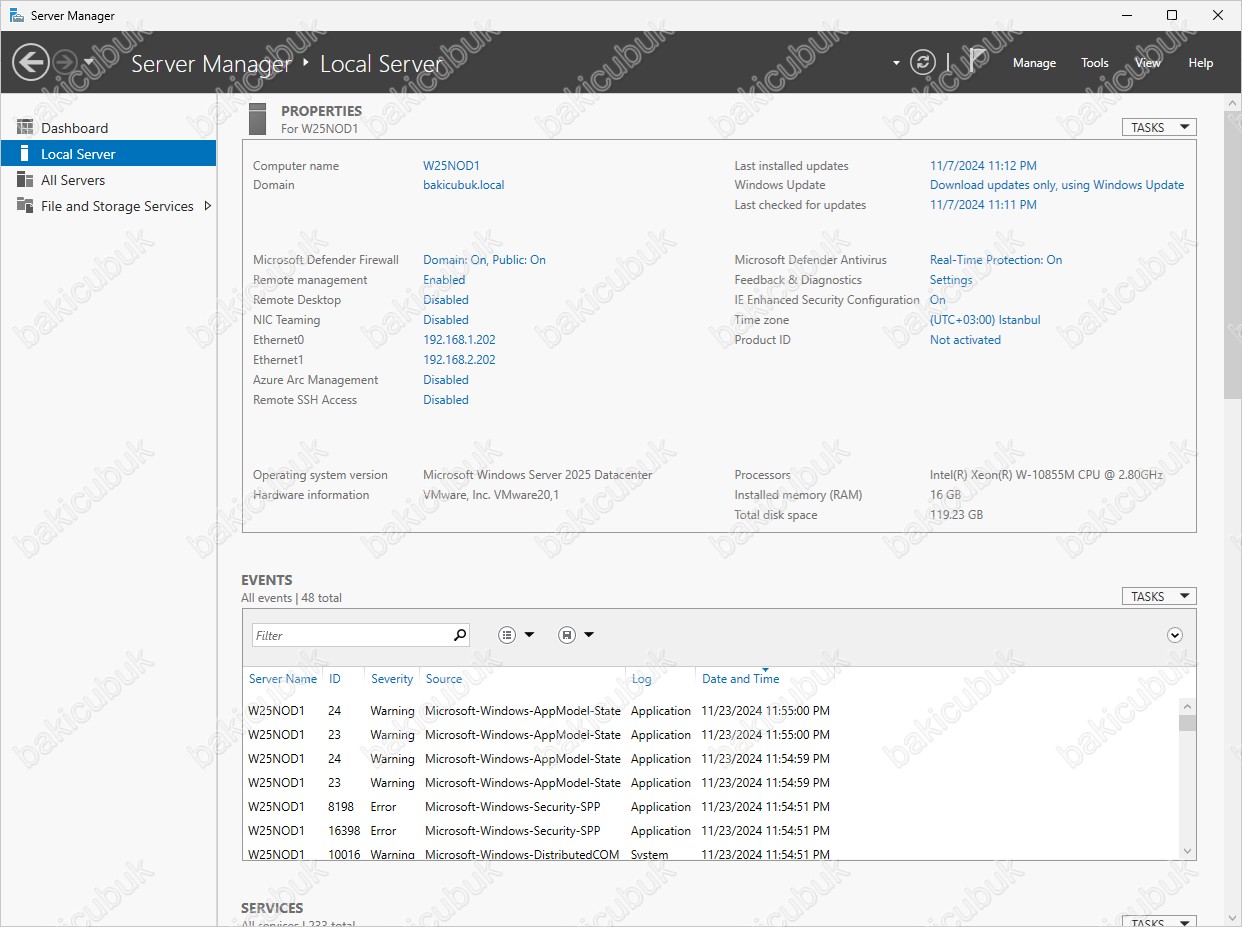Viewport: 1242px width, 927px height.
Task: Select event ID 10016 DistributedCOM warning row
Action: click(712, 853)
